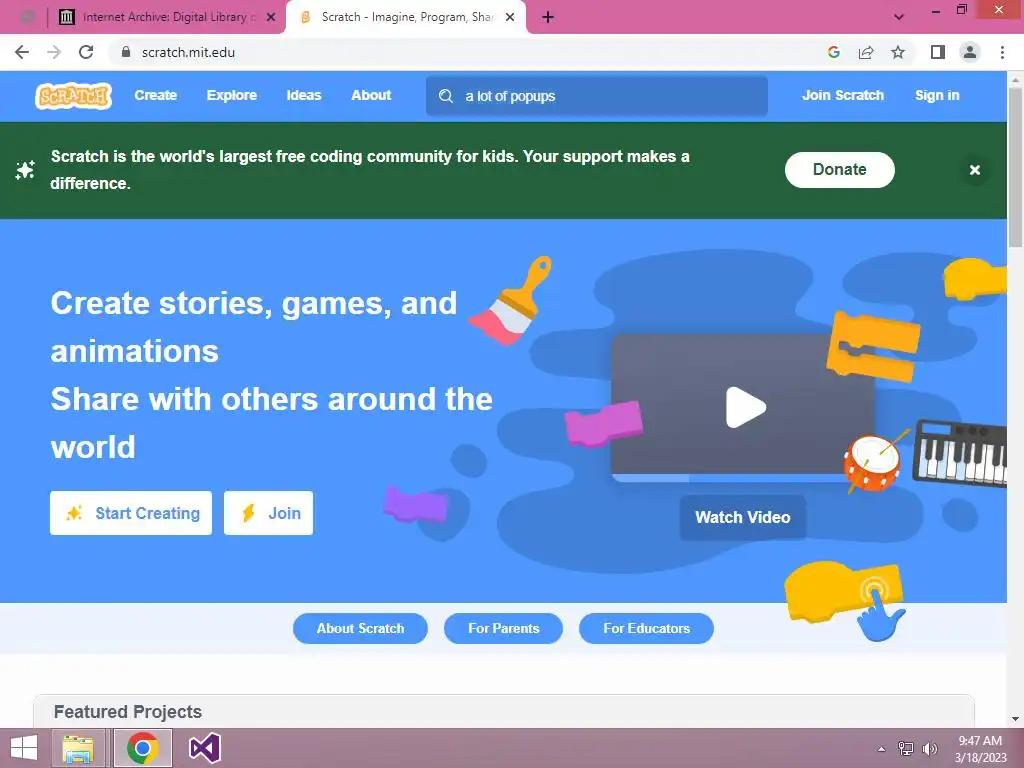
Task: Open For Educators
Action: pyautogui.click(x=646, y=628)
